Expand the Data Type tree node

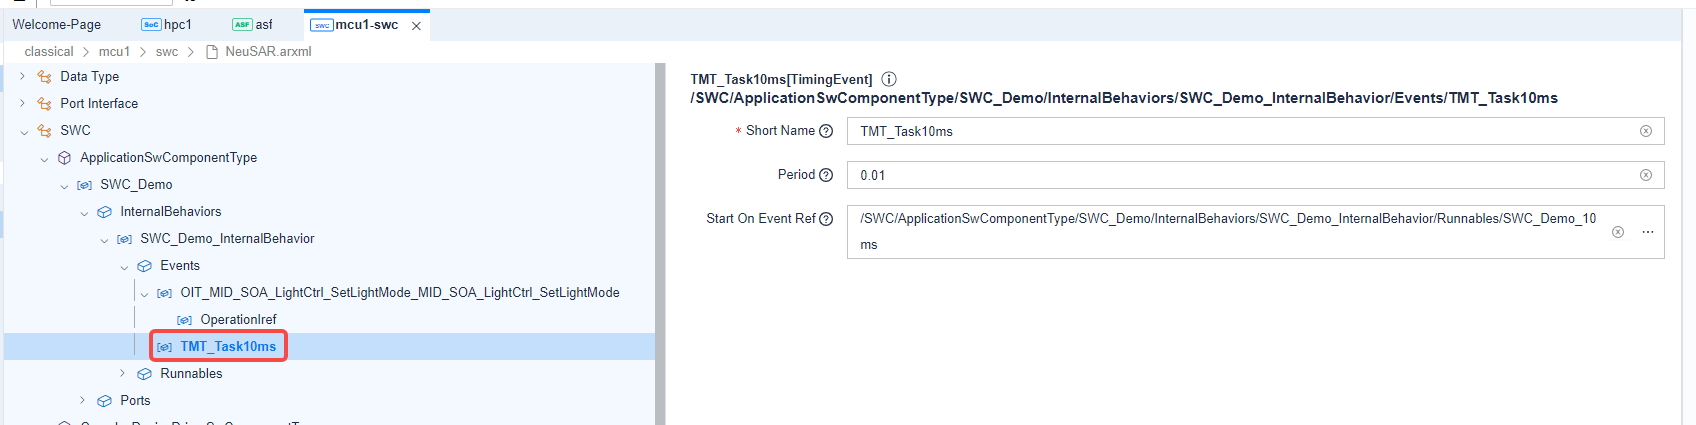[22, 76]
